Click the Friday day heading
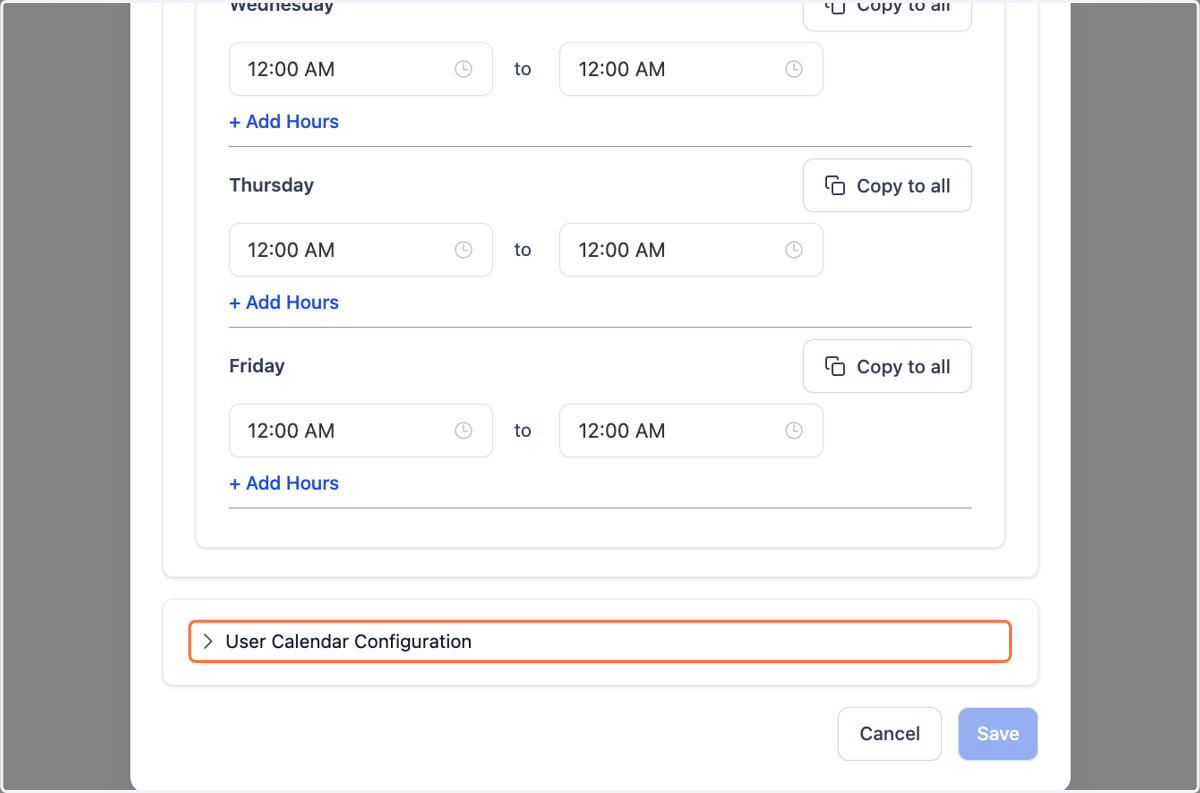The image size is (1200, 793). pyautogui.click(x=257, y=366)
